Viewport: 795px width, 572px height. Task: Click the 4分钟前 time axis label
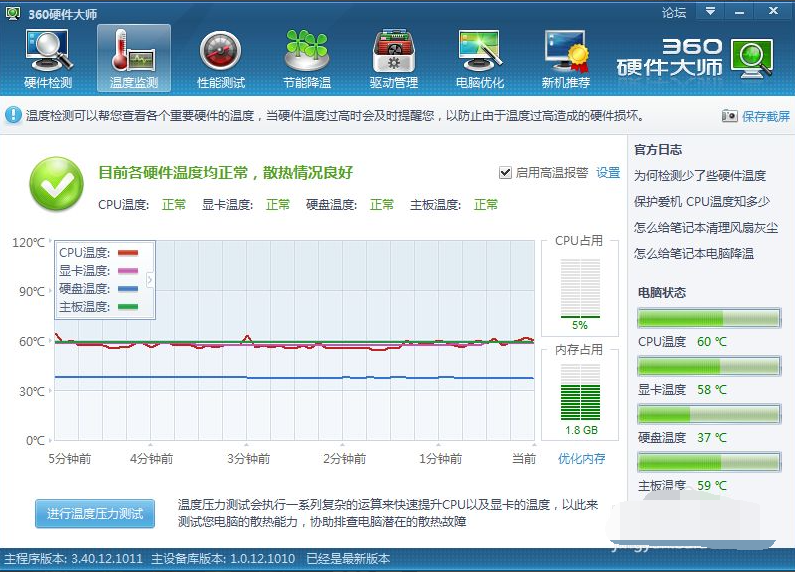click(151, 459)
